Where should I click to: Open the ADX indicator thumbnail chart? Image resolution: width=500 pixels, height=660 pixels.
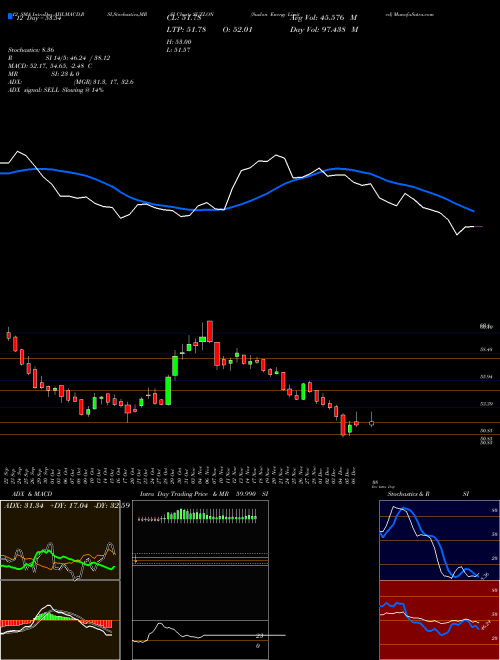(x=60, y=540)
